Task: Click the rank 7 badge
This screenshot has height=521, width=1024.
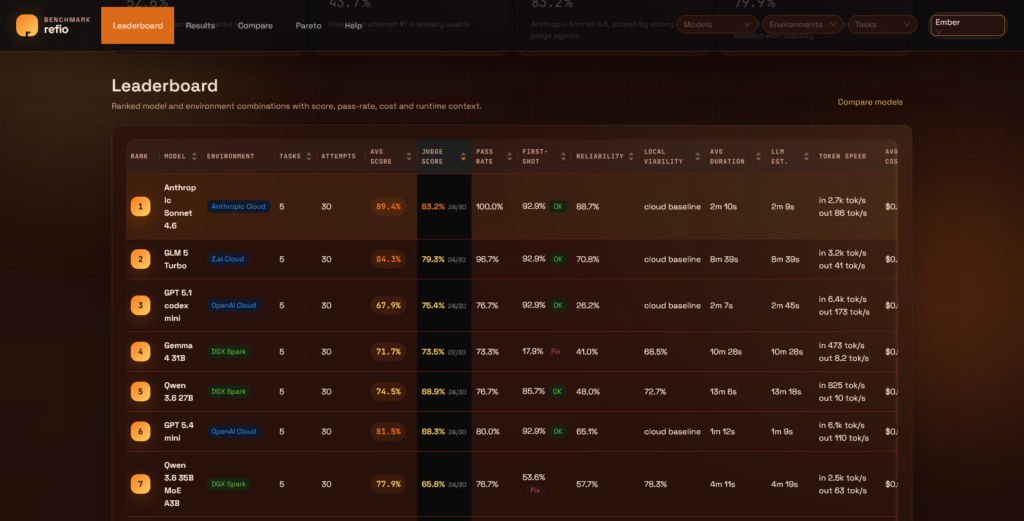Action: tap(140, 484)
